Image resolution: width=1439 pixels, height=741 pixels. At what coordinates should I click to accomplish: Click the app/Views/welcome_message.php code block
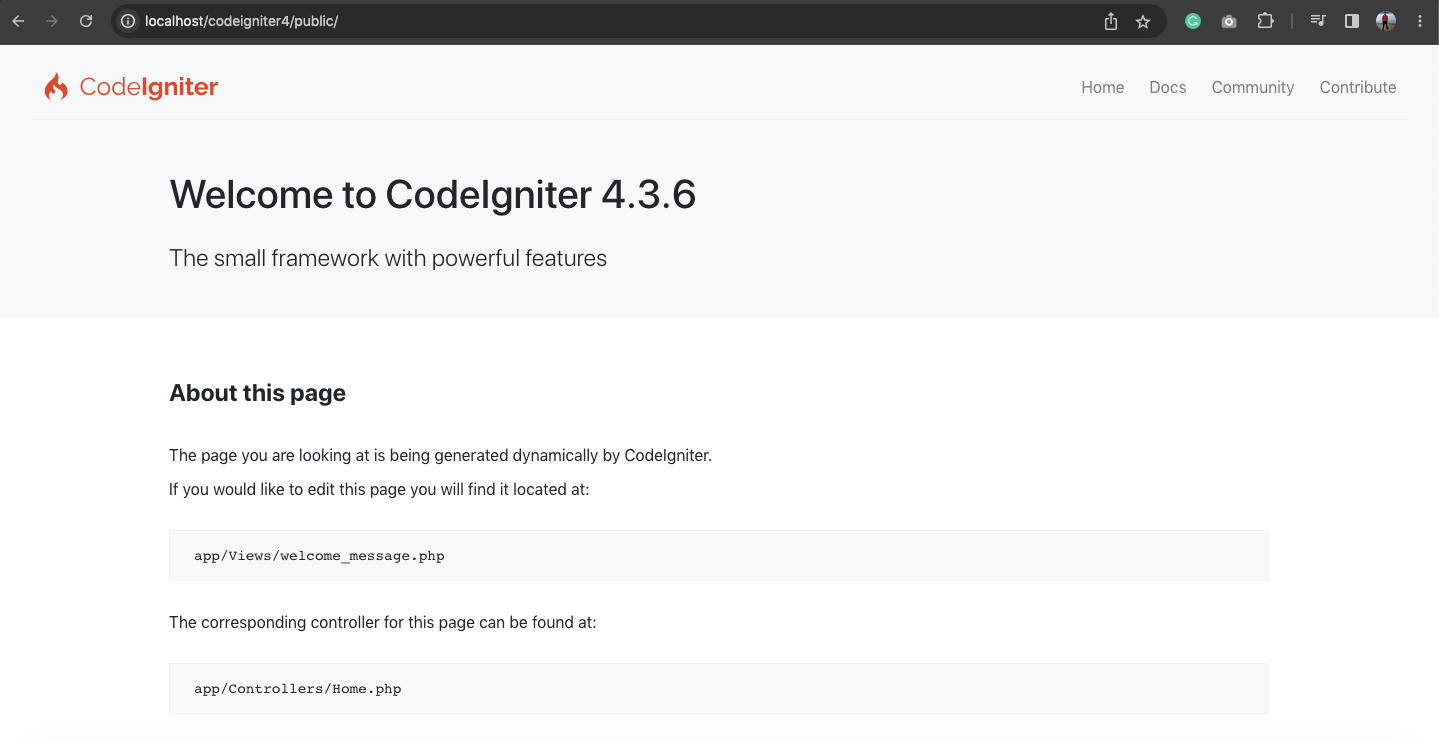pos(718,555)
